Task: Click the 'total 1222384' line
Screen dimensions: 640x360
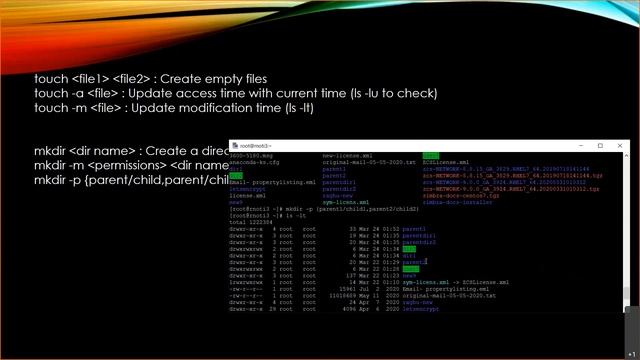Action: tap(251, 222)
